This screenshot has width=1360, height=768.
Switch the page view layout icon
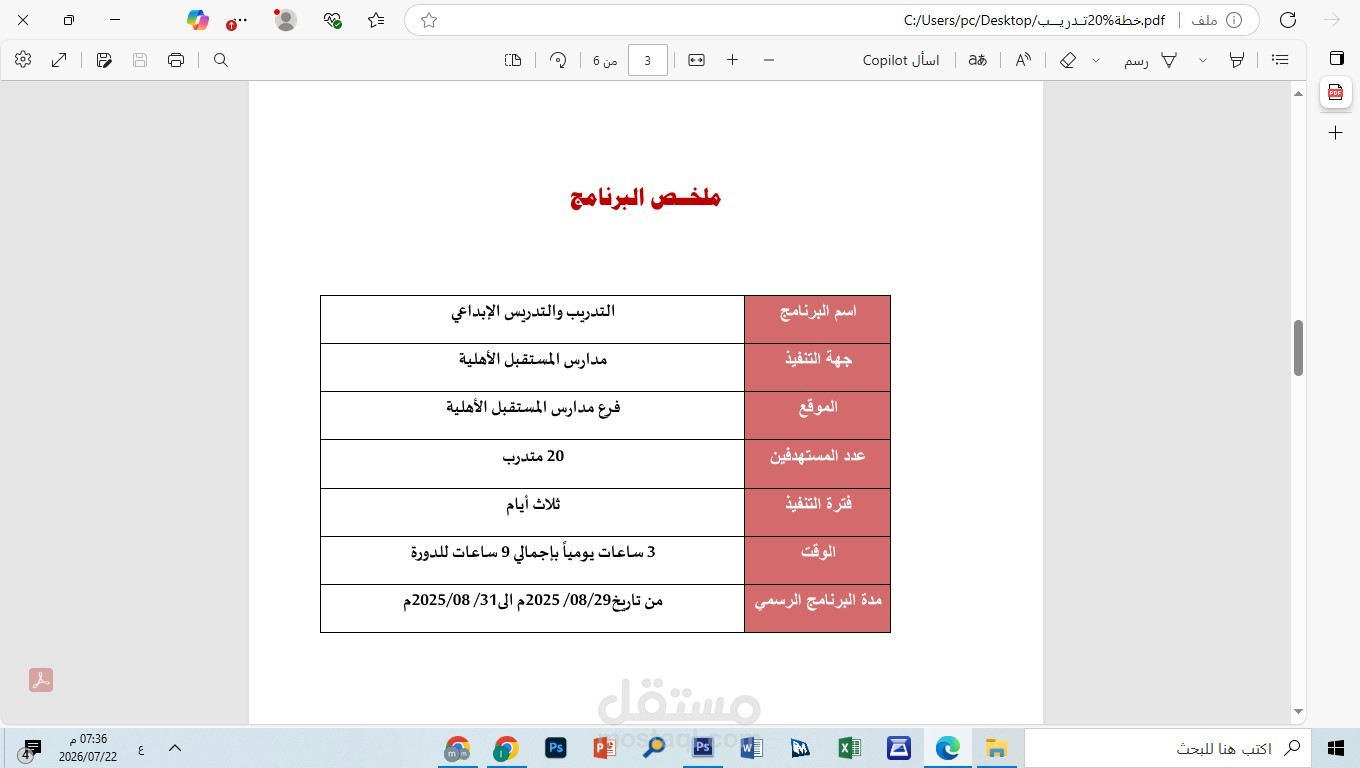pyautogui.click(x=513, y=60)
